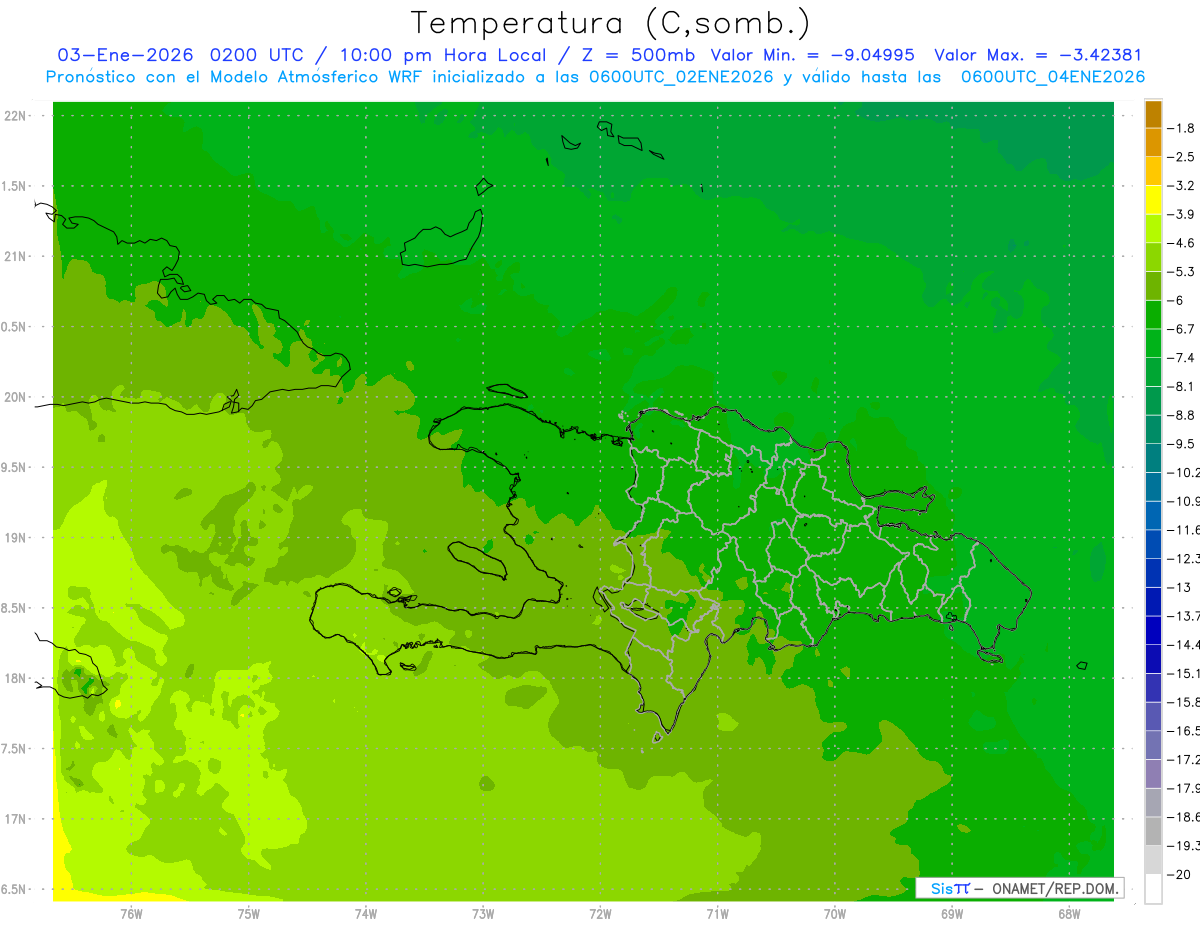Pick the brown swatch above -1.8
Image resolution: width=1200 pixels, height=927 pixels.
(1153, 114)
